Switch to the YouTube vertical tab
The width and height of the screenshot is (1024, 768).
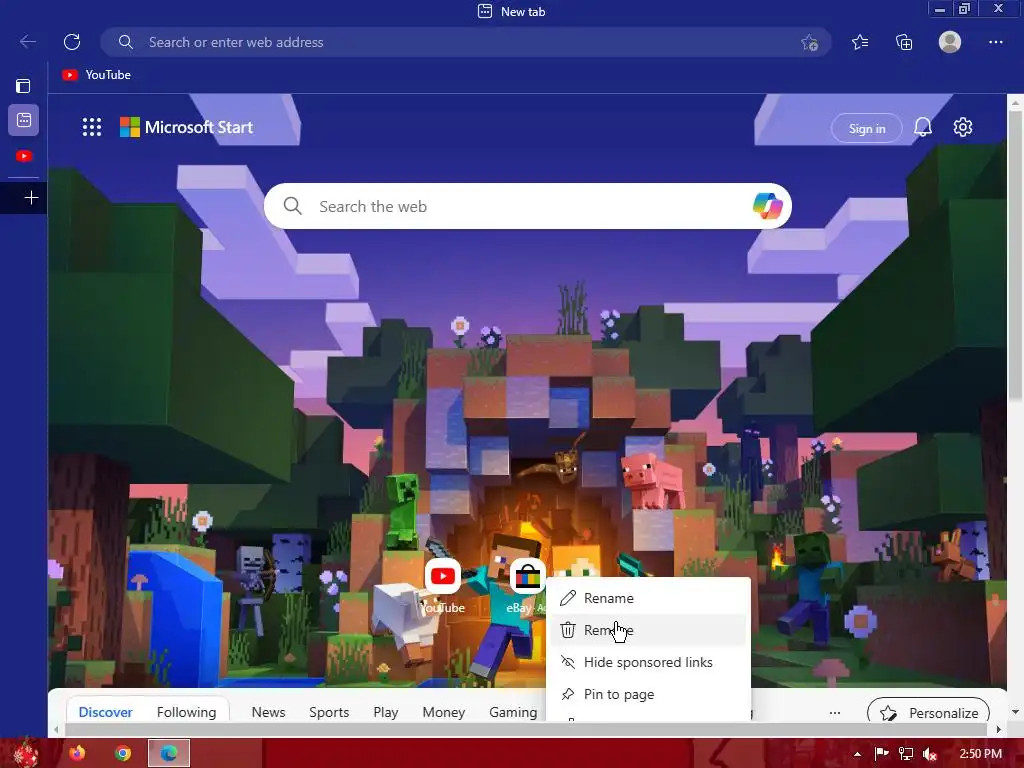pyautogui.click(x=24, y=156)
